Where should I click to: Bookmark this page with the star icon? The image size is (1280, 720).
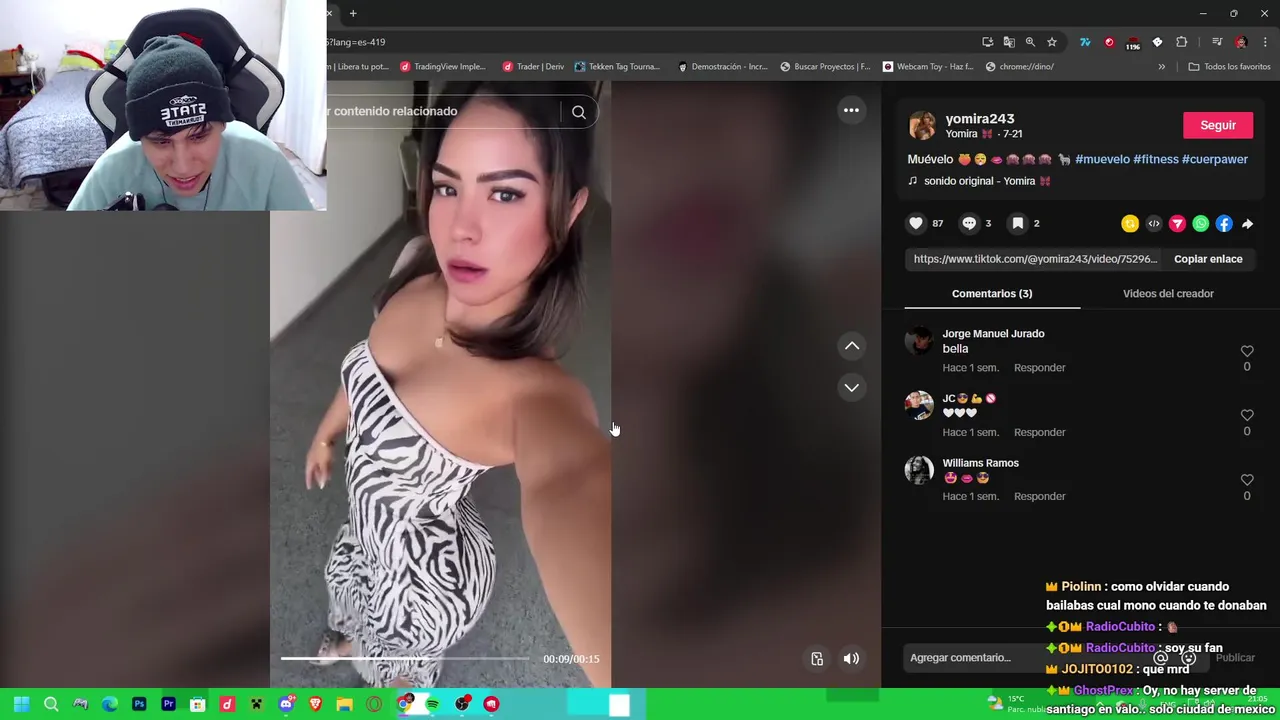point(1052,42)
